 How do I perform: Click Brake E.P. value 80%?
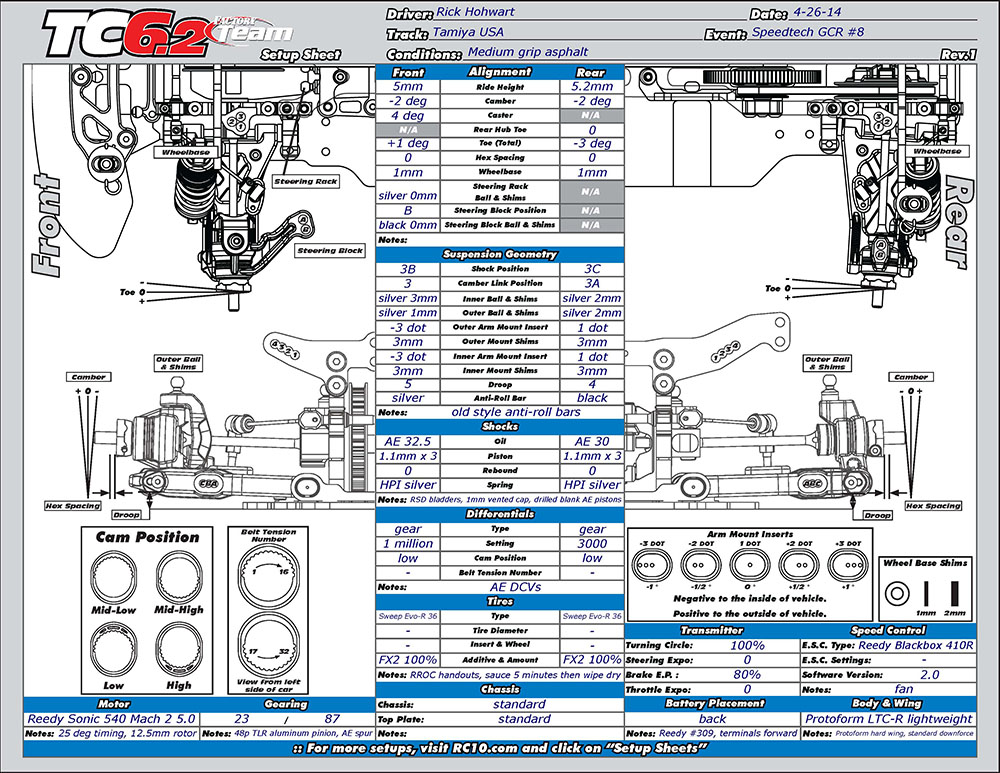click(x=747, y=675)
